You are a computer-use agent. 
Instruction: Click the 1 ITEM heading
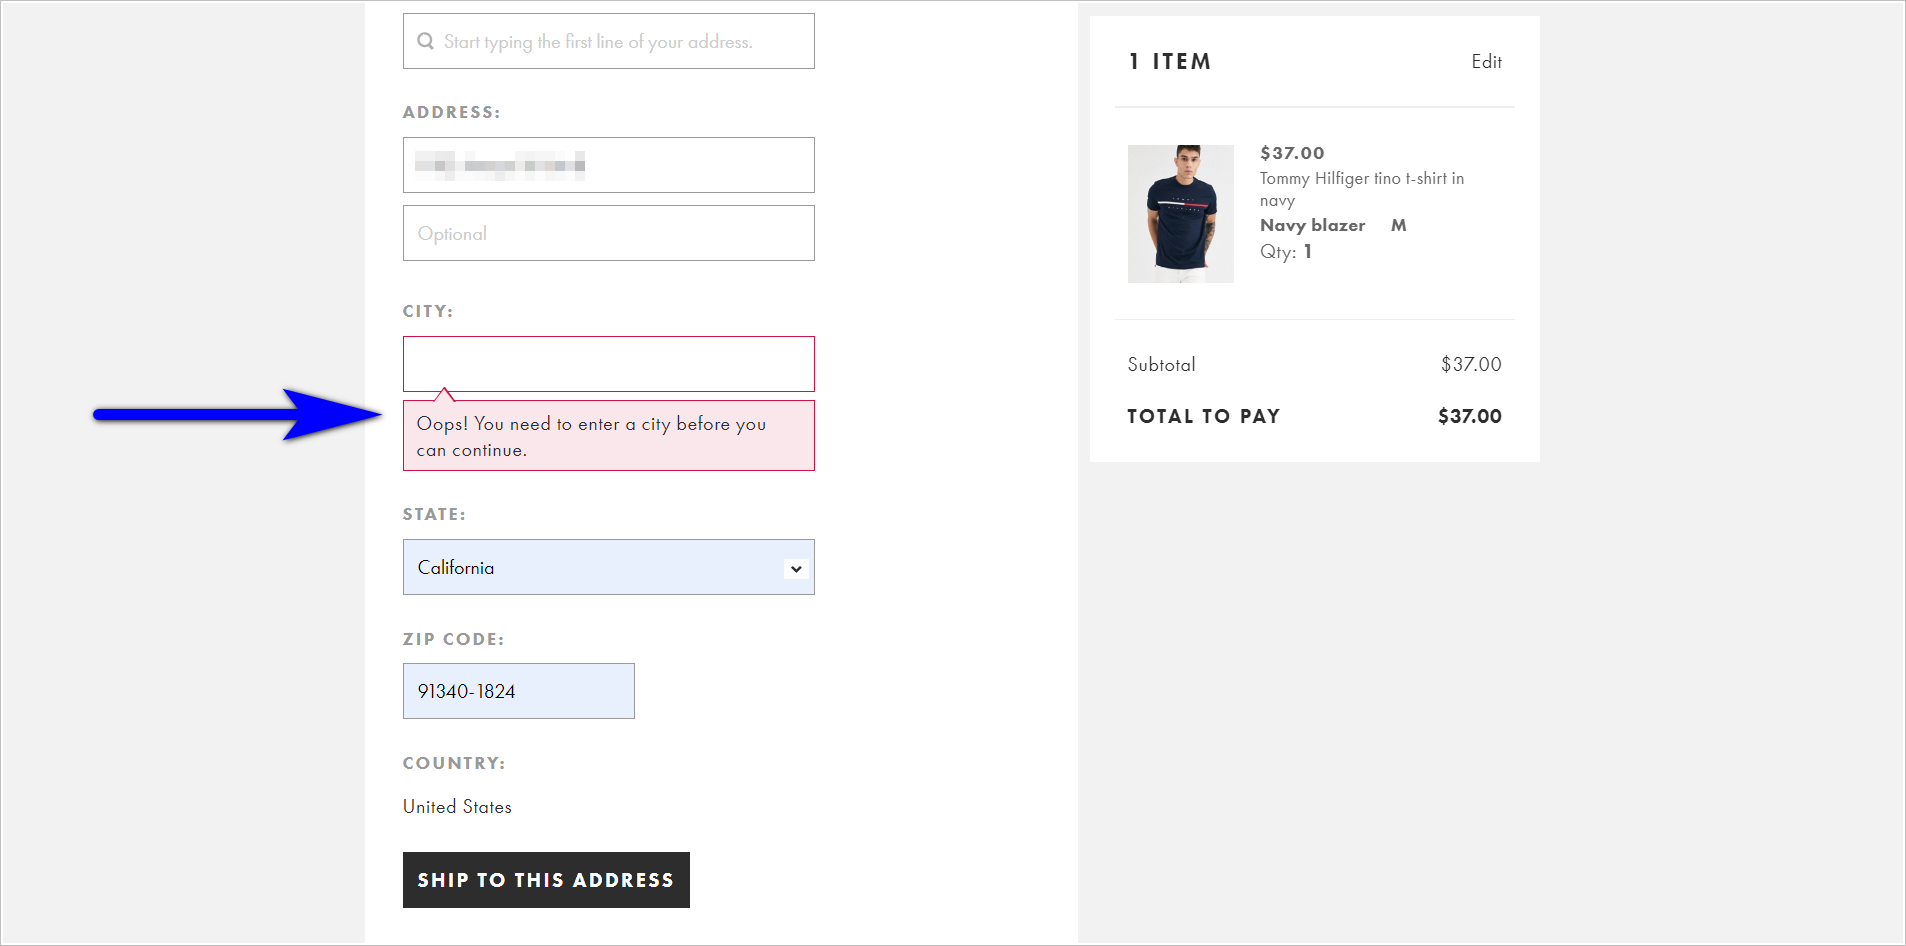(x=1170, y=61)
